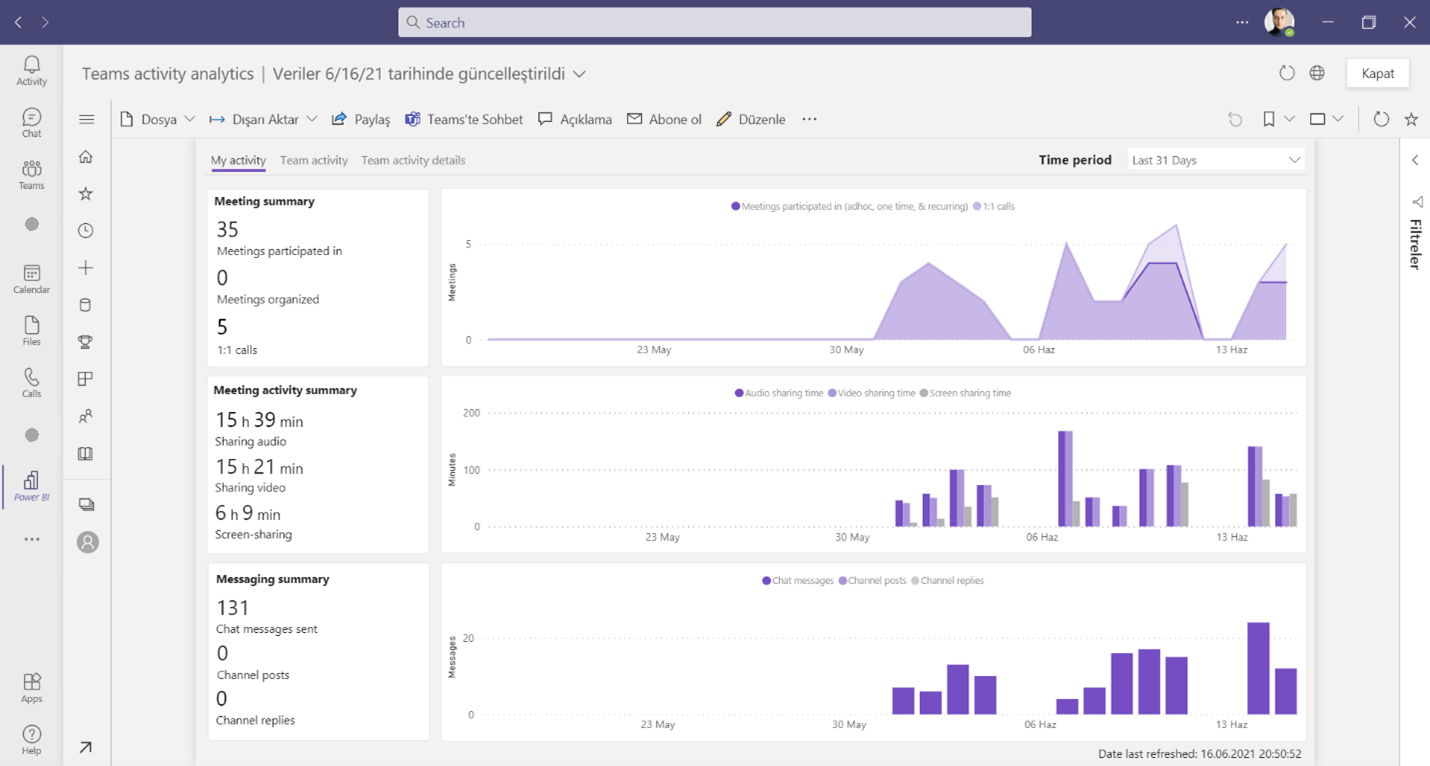Switch to My activity tab
The width and height of the screenshot is (1430, 766).
238,160
